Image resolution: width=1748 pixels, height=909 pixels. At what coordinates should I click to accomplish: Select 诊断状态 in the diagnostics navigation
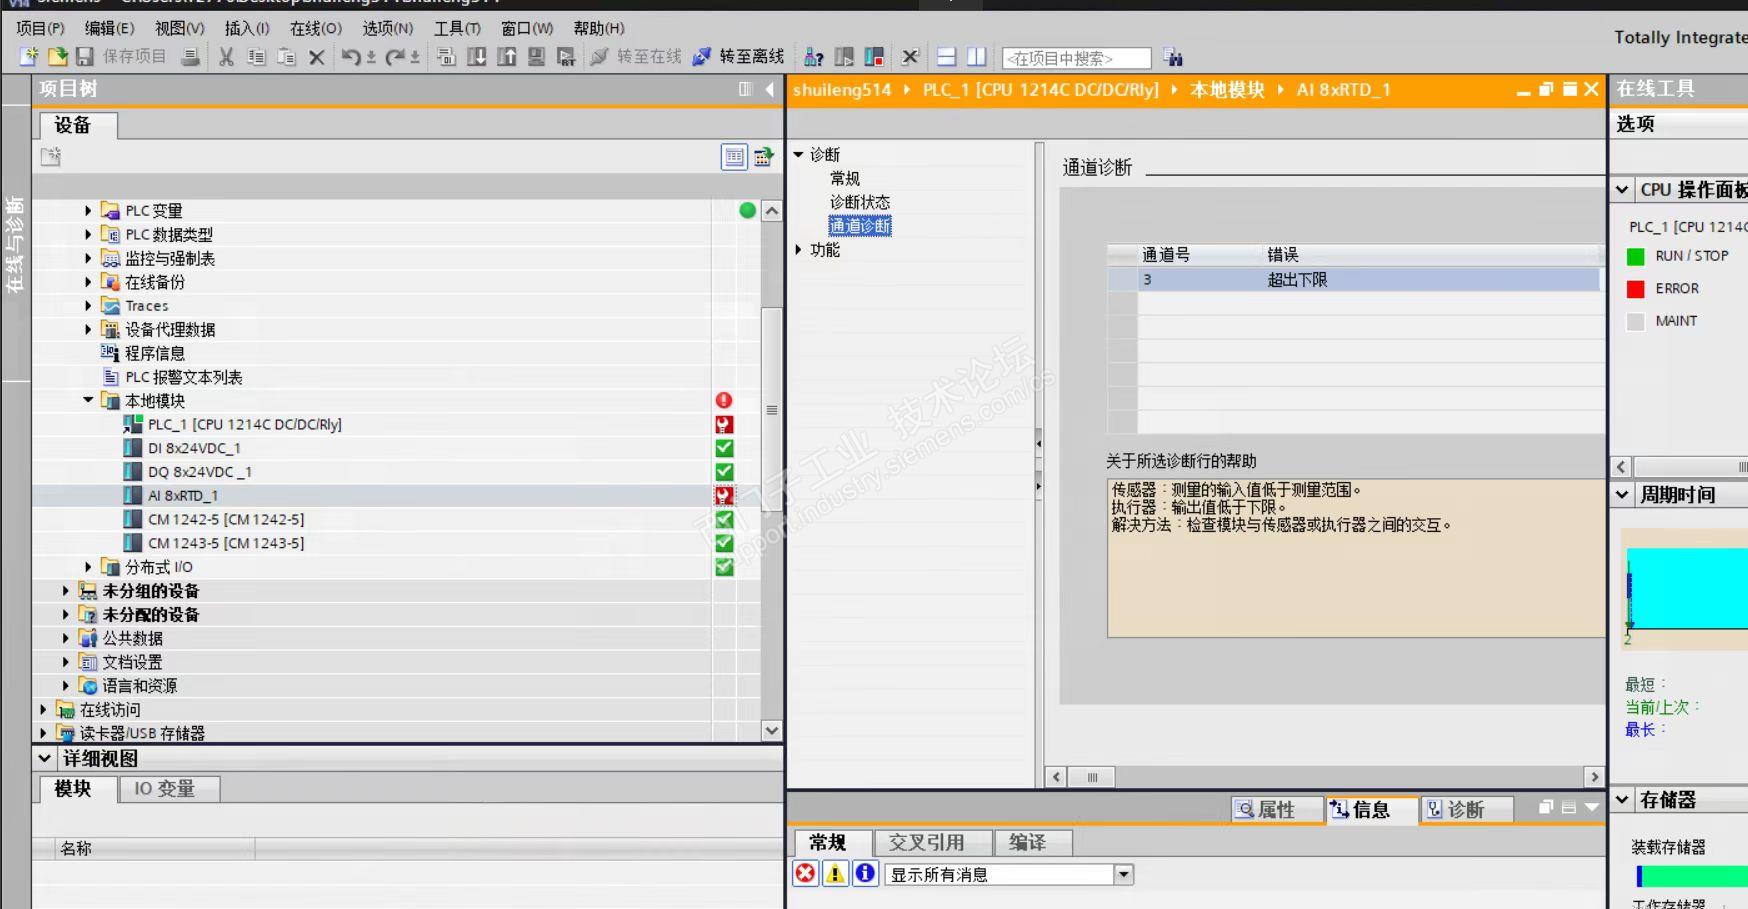pyautogui.click(x=860, y=202)
